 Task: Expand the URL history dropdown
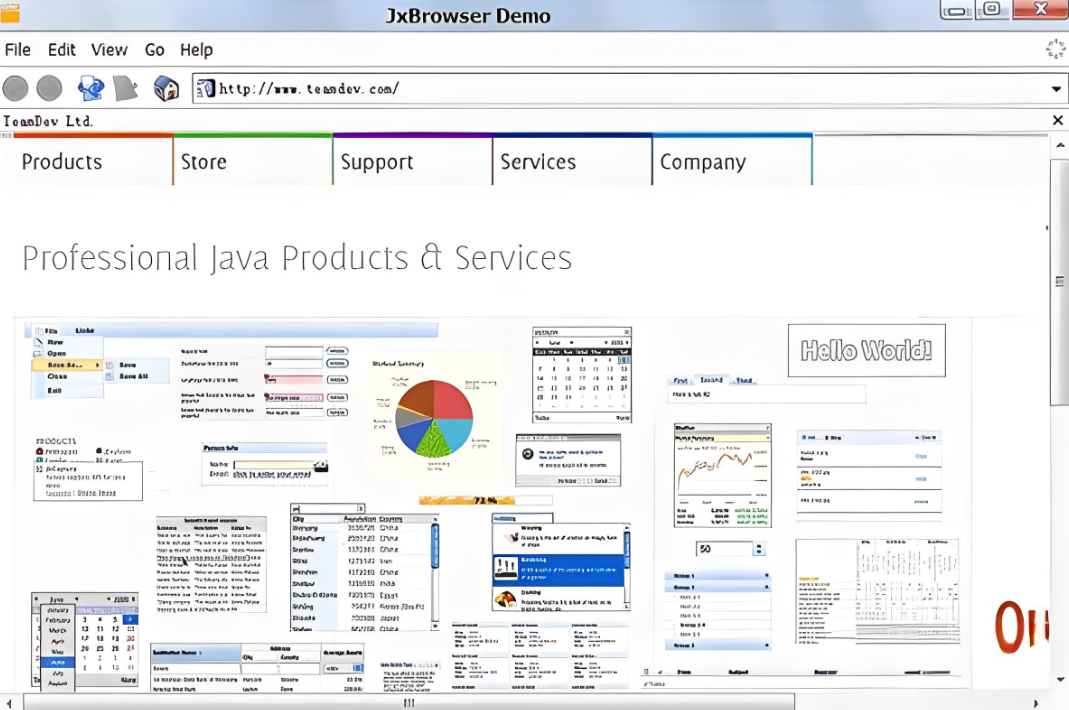pos(1056,89)
